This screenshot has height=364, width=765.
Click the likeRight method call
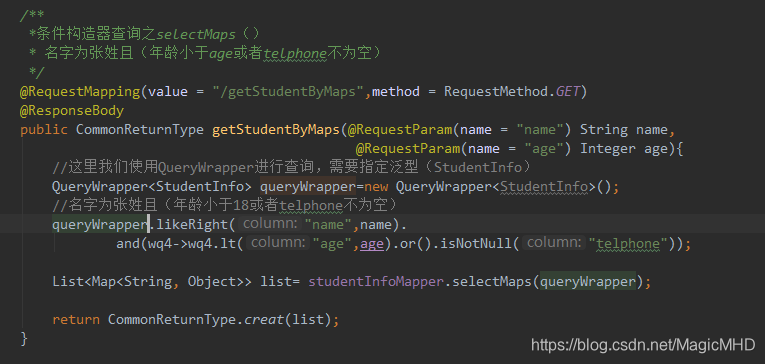[193, 224]
